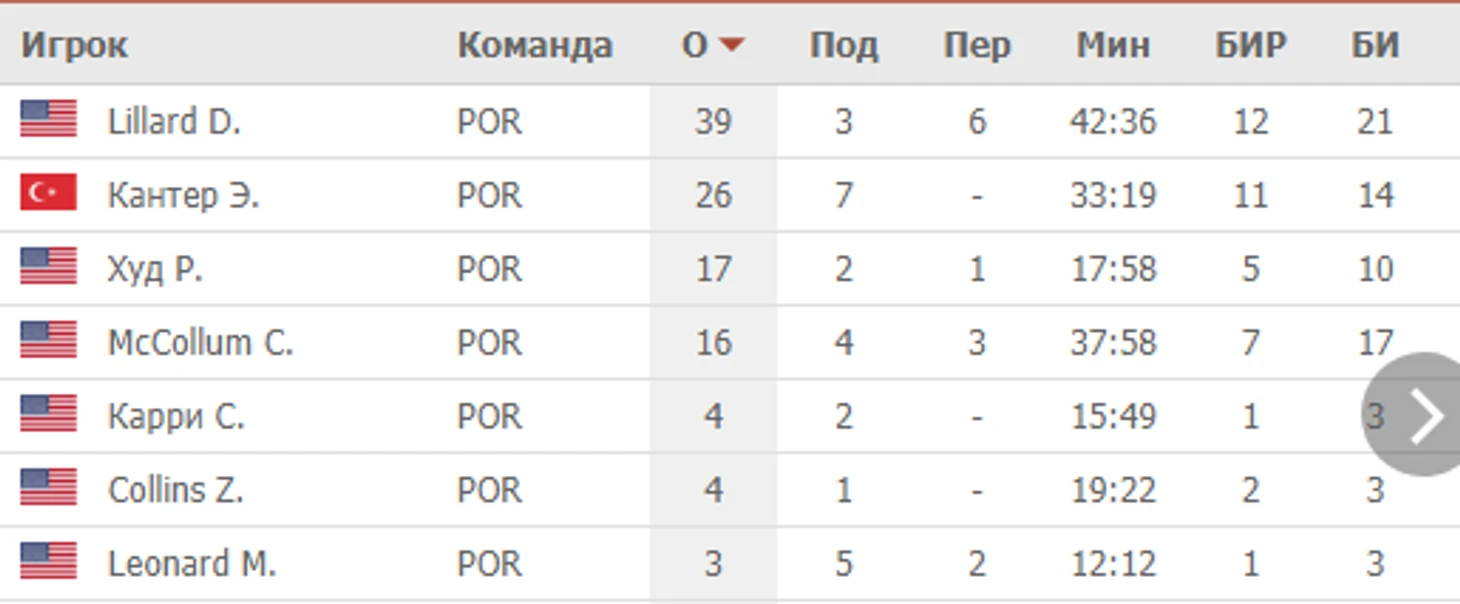1460x604 pixels.
Task: Click the USA flag beside Collins Z.
Action: (x=48, y=488)
